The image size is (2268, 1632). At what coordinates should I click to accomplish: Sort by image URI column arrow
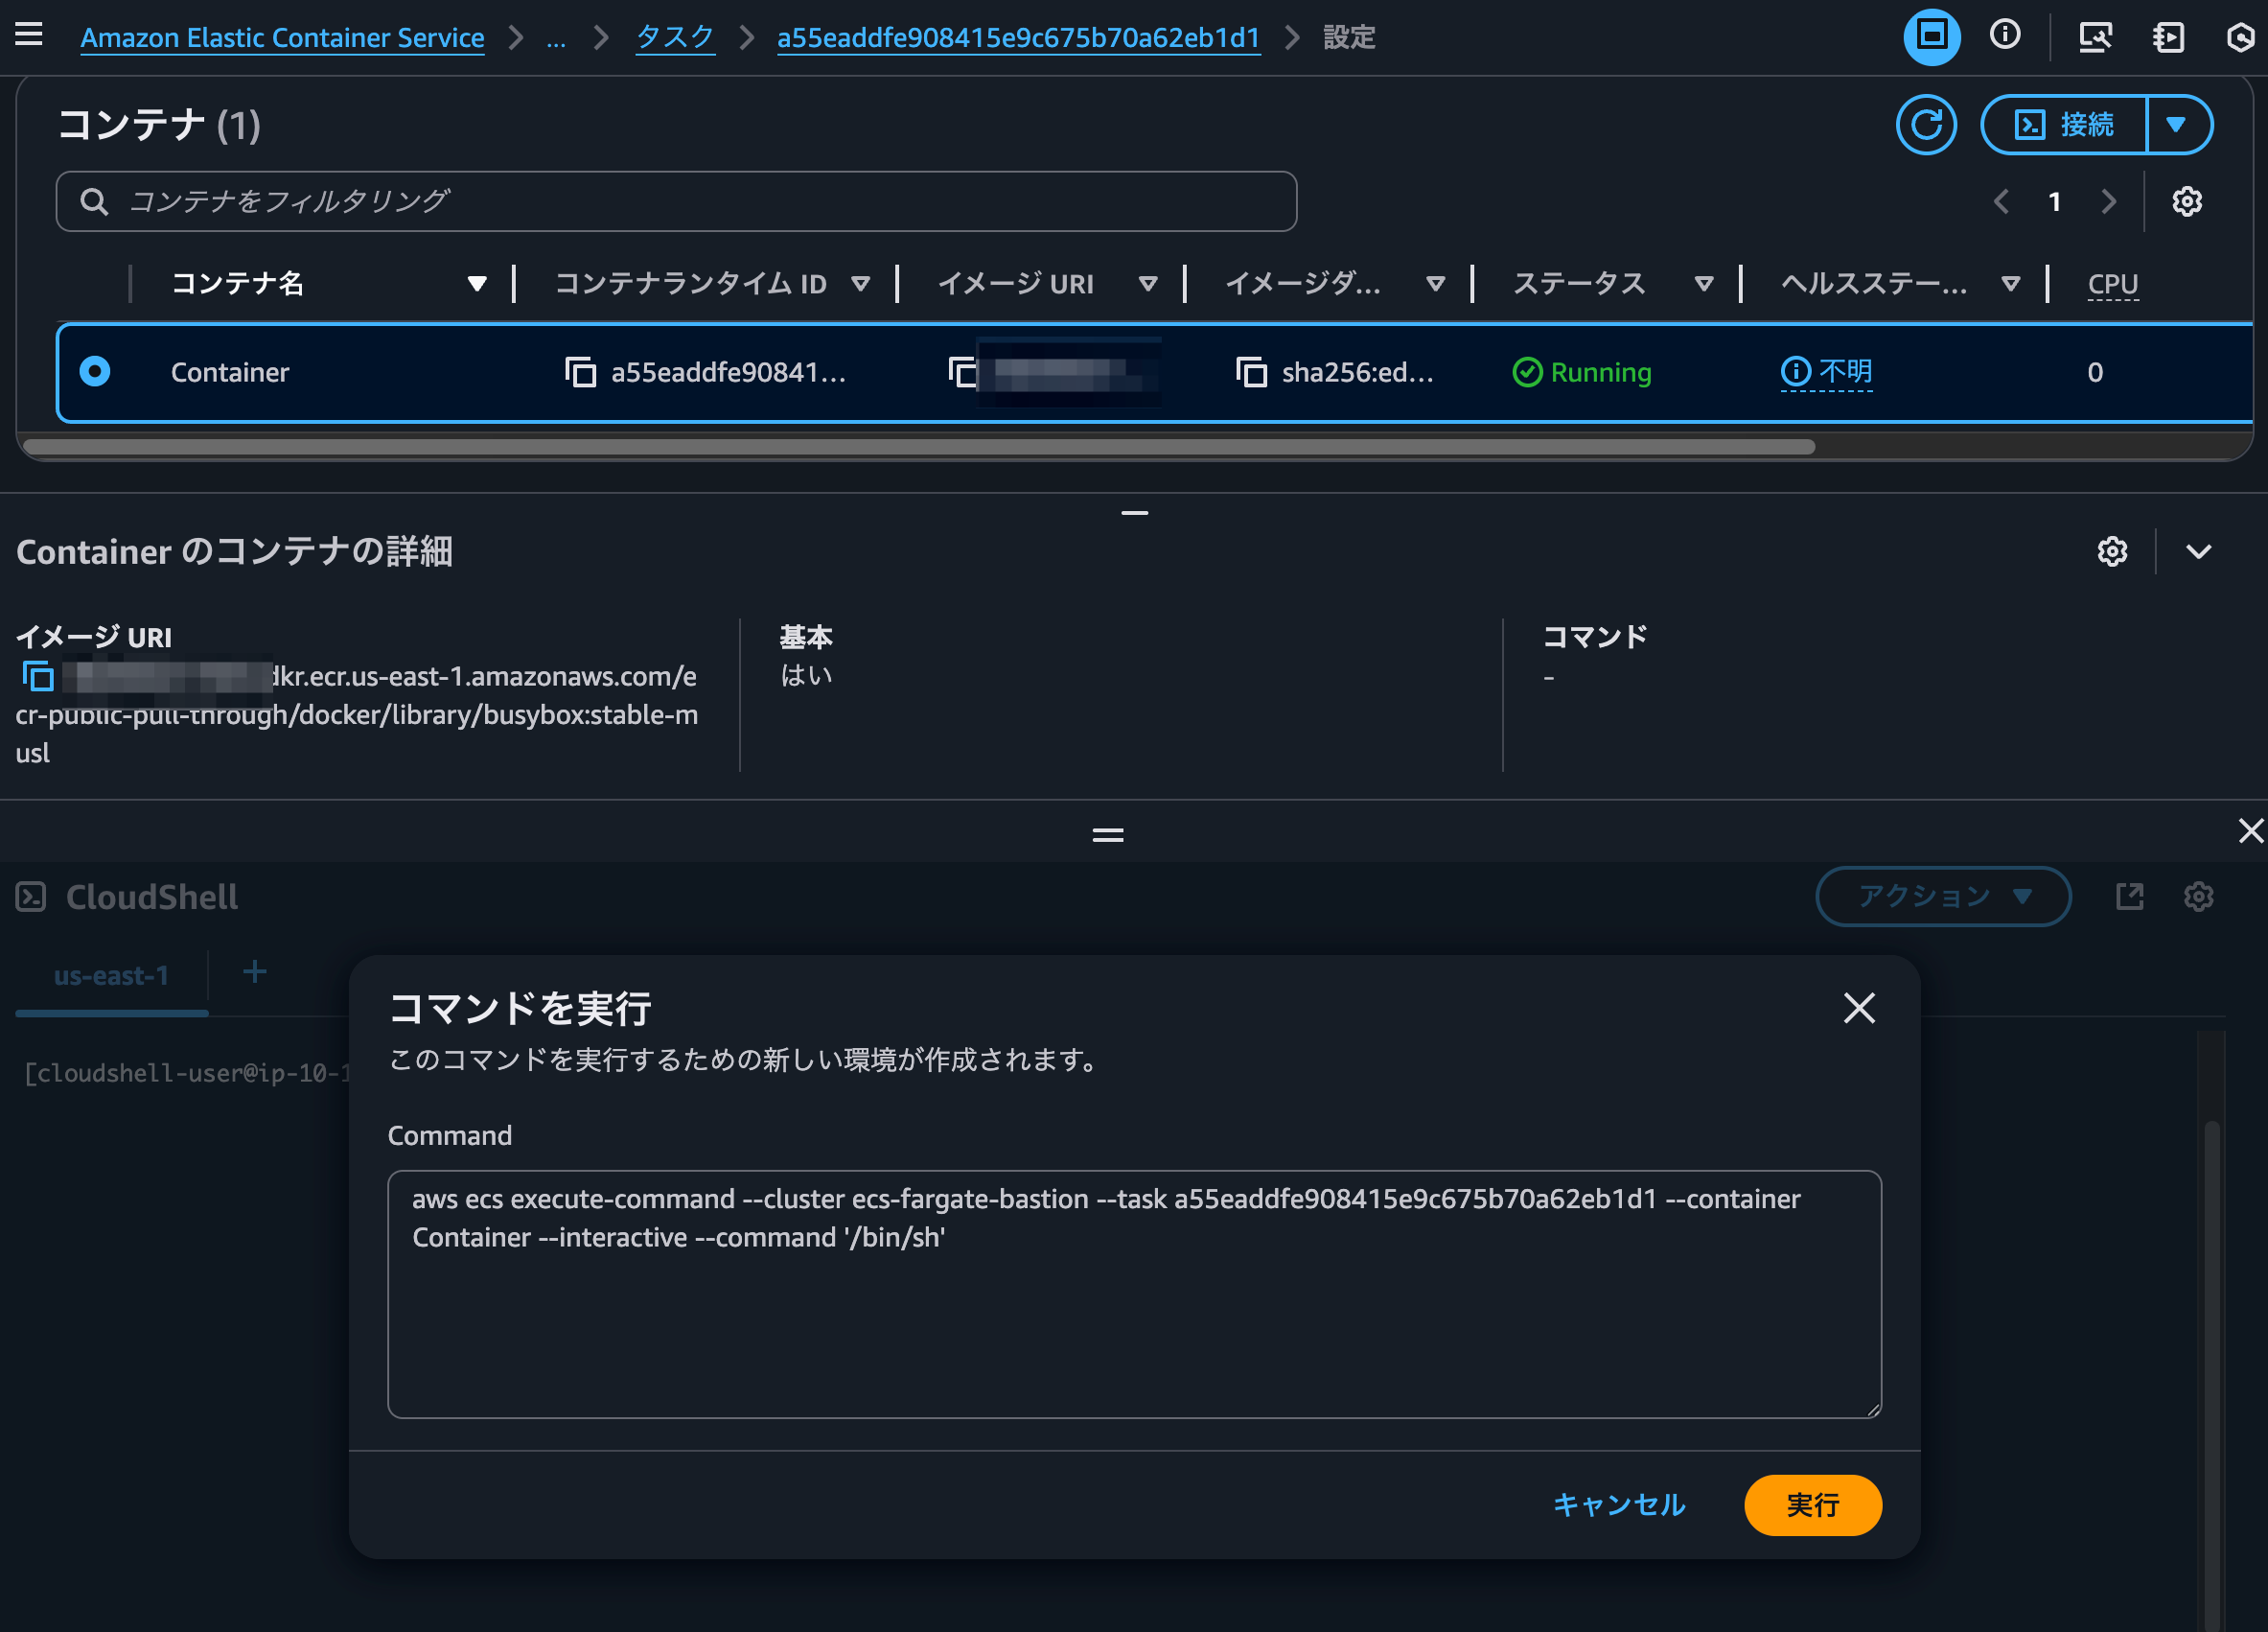point(1148,284)
